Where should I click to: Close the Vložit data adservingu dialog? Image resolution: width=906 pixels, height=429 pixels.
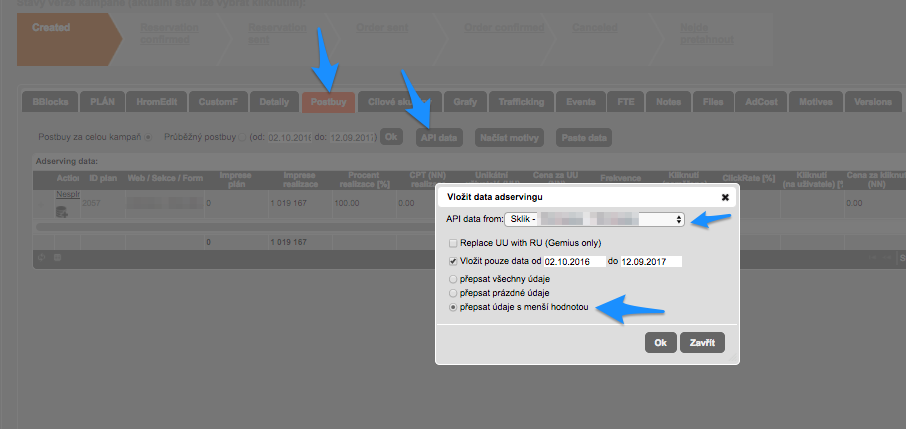tap(724, 197)
